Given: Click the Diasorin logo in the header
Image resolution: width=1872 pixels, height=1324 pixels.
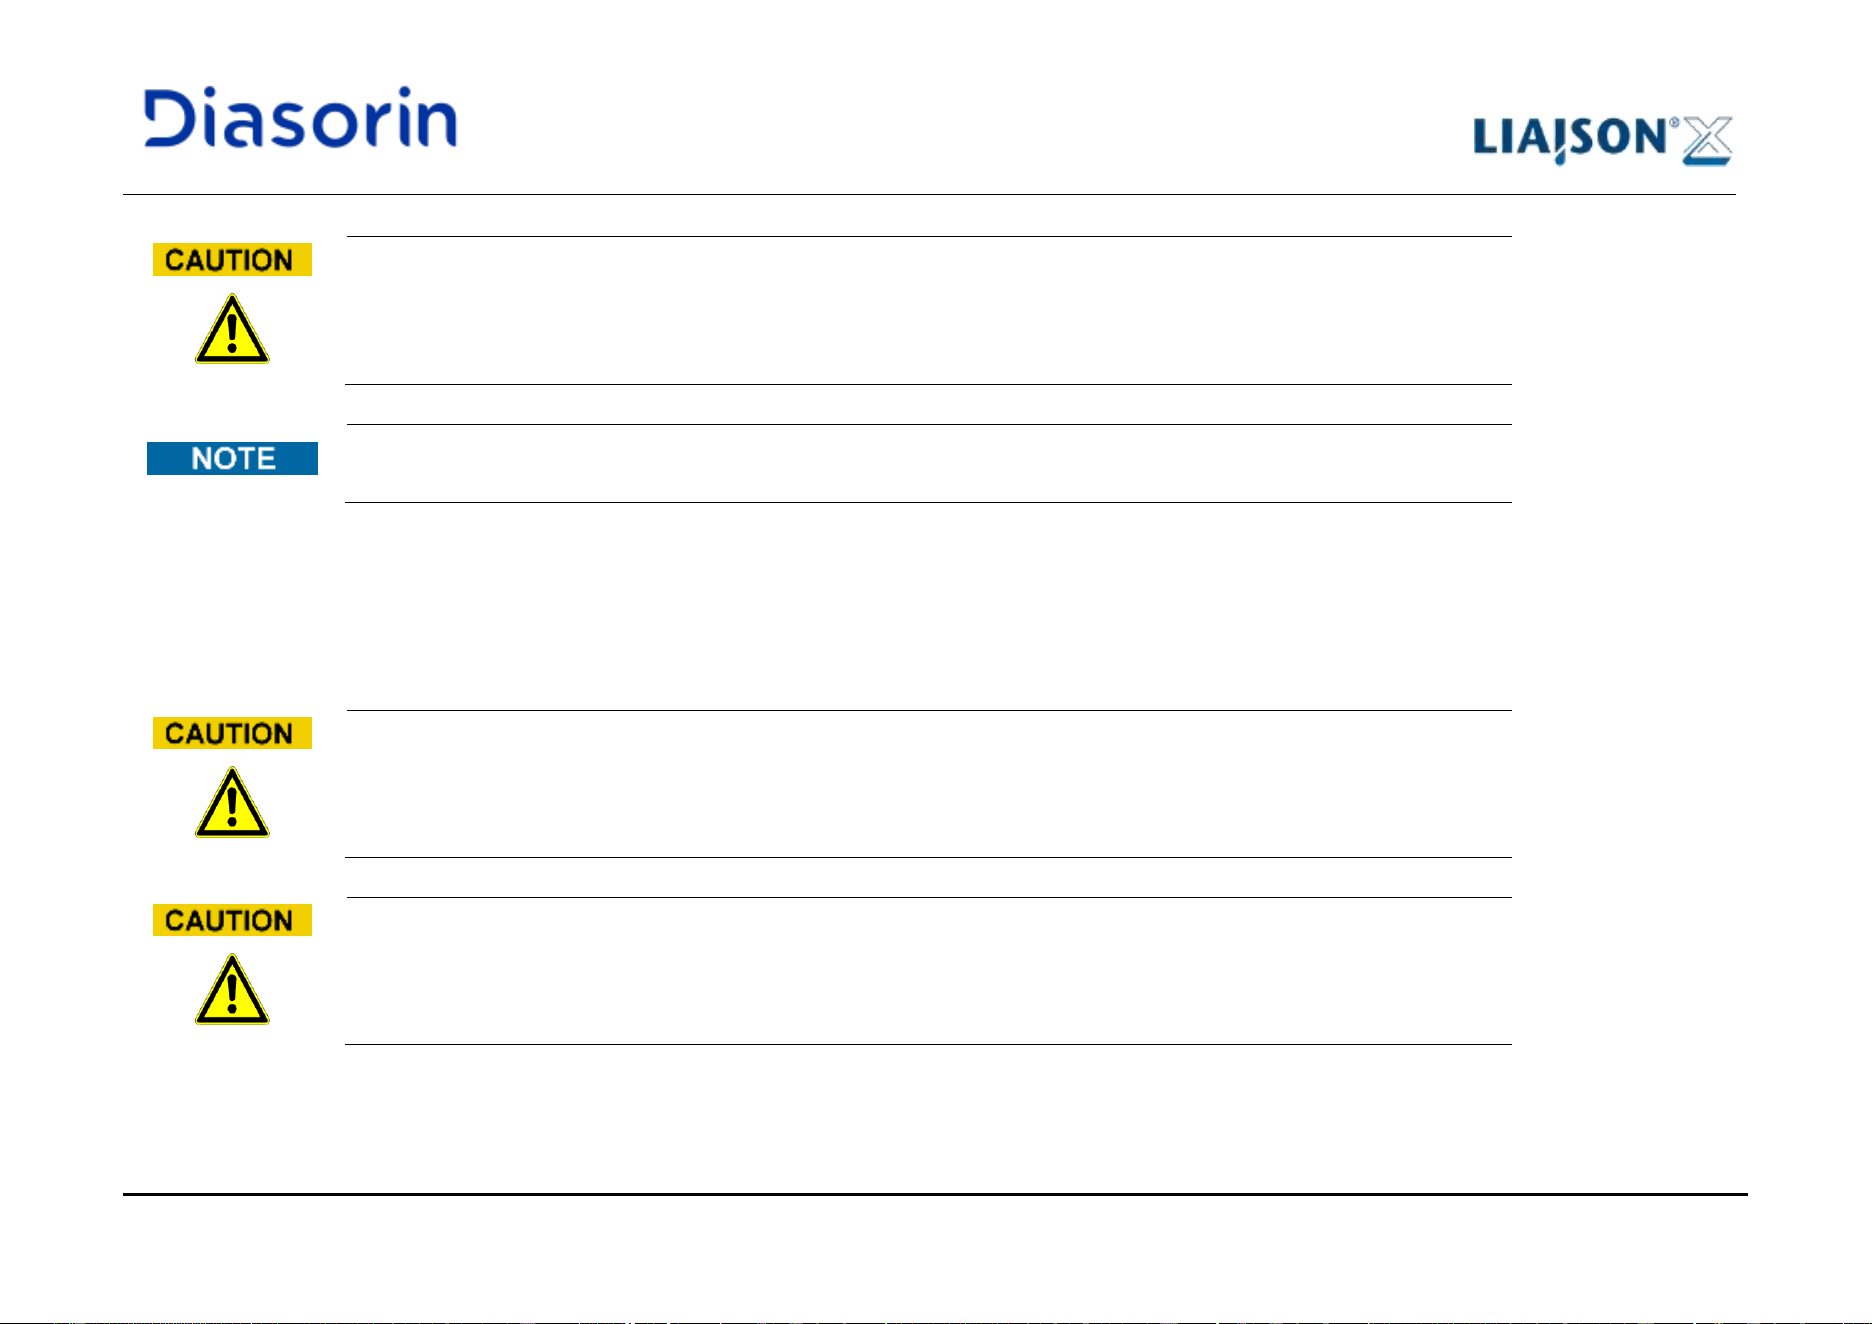Looking at the screenshot, I should click(x=300, y=118).
